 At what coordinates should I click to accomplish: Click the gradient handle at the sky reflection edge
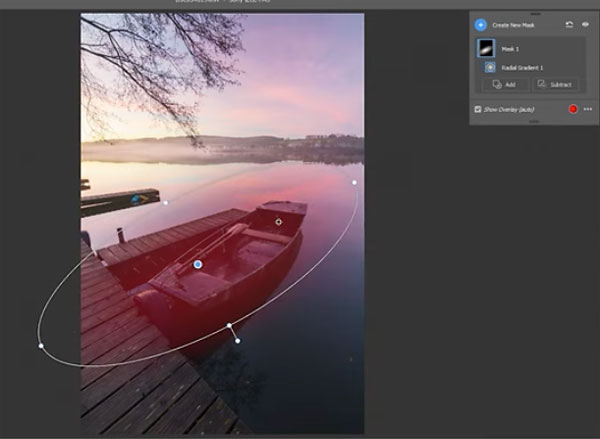click(x=354, y=182)
